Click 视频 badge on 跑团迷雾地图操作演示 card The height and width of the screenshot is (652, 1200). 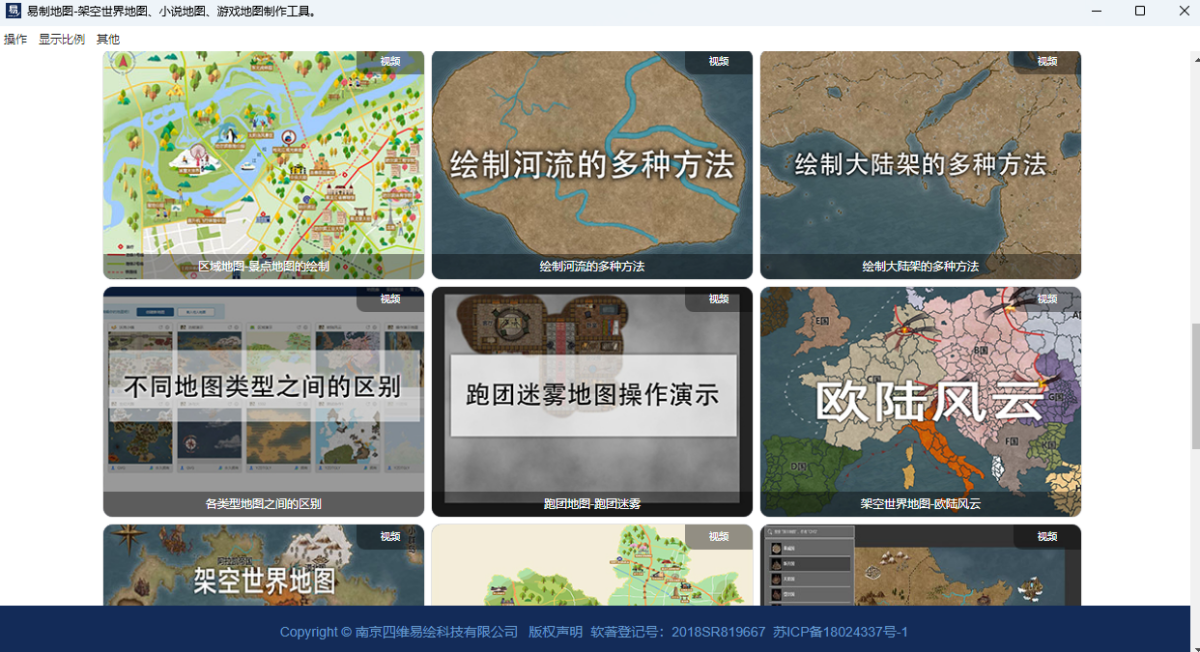click(718, 299)
